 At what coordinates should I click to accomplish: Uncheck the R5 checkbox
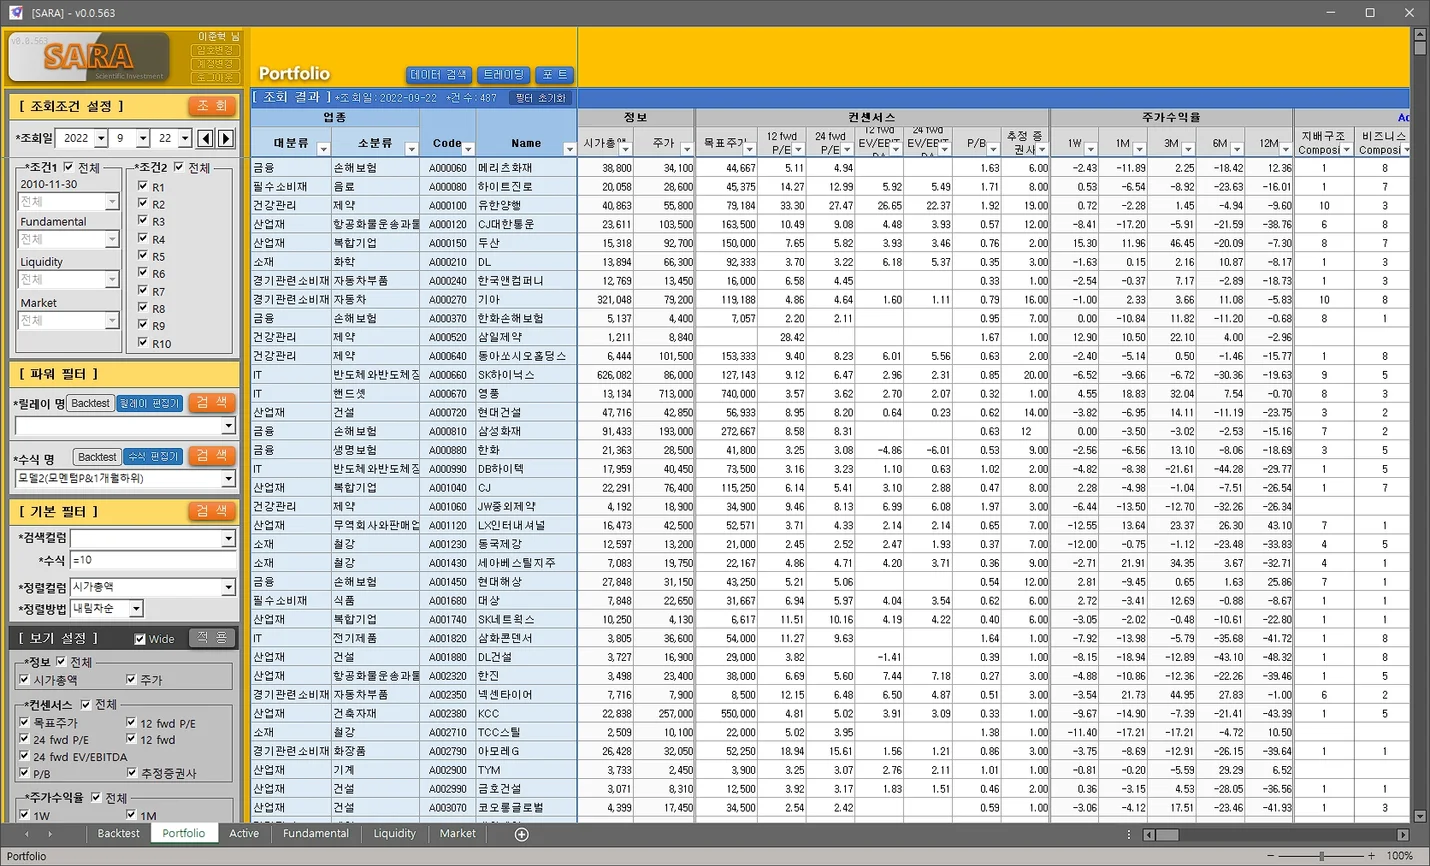143,256
